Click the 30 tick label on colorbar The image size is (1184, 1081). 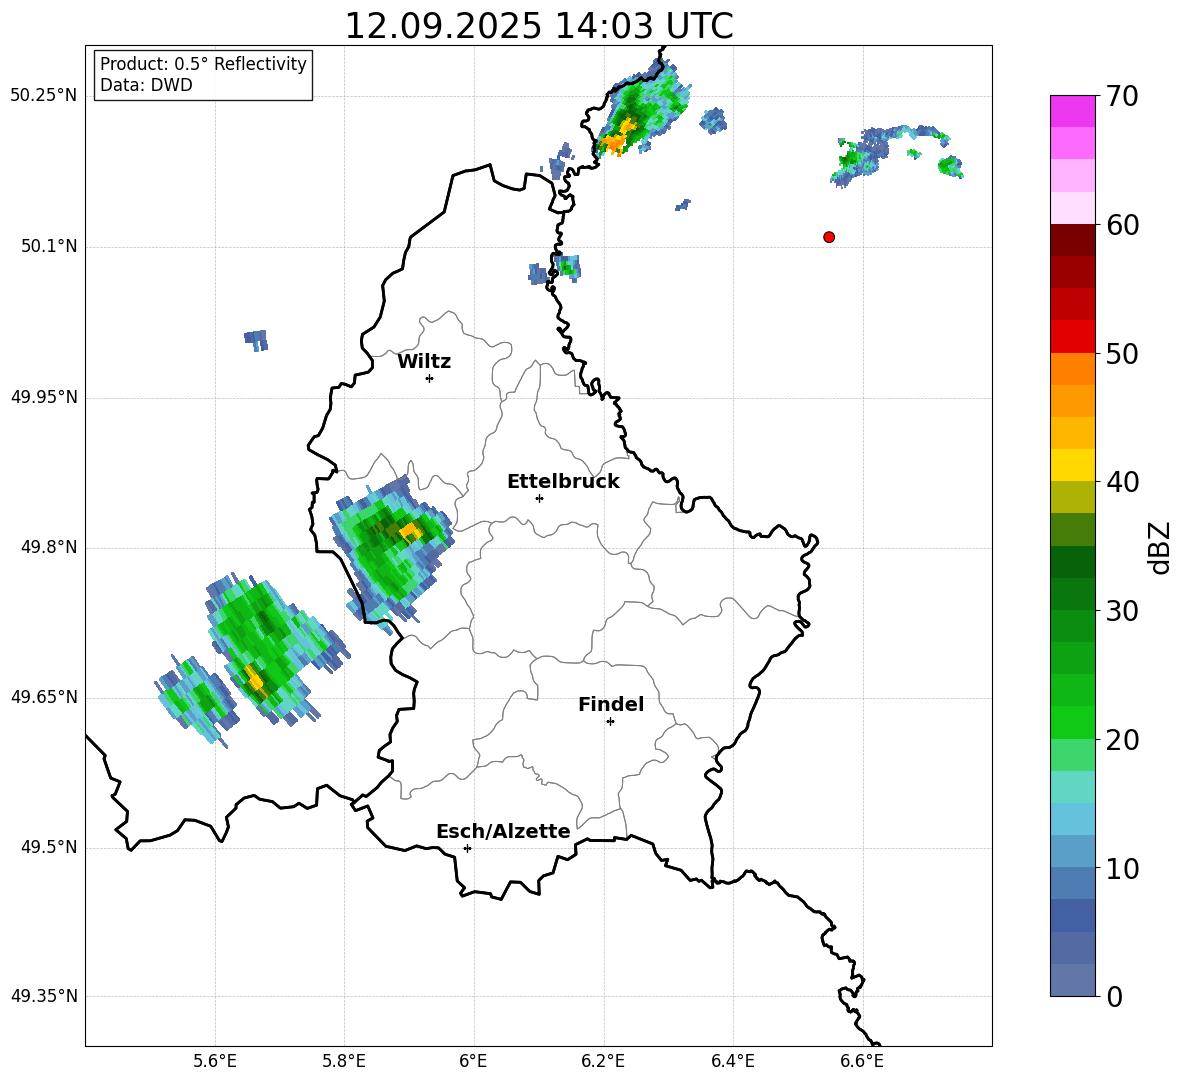[1124, 611]
